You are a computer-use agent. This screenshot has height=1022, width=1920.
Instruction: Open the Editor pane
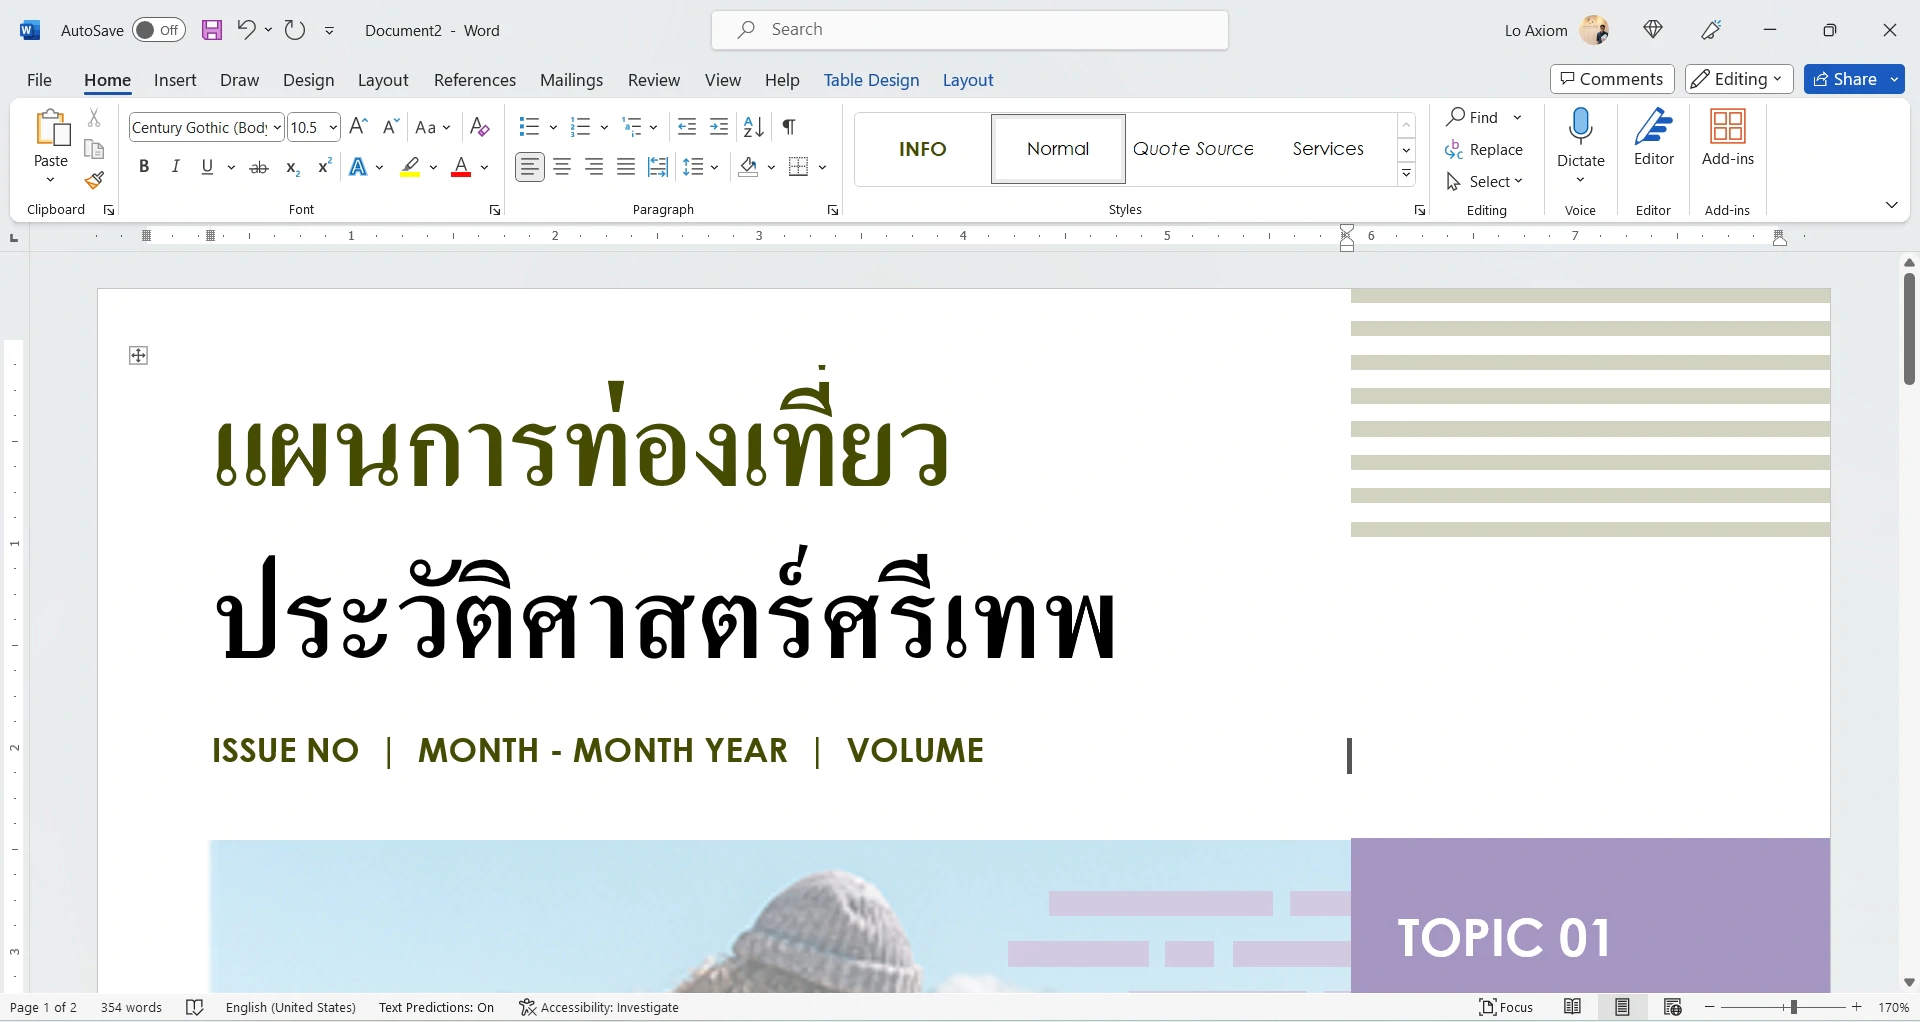[1654, 137]
